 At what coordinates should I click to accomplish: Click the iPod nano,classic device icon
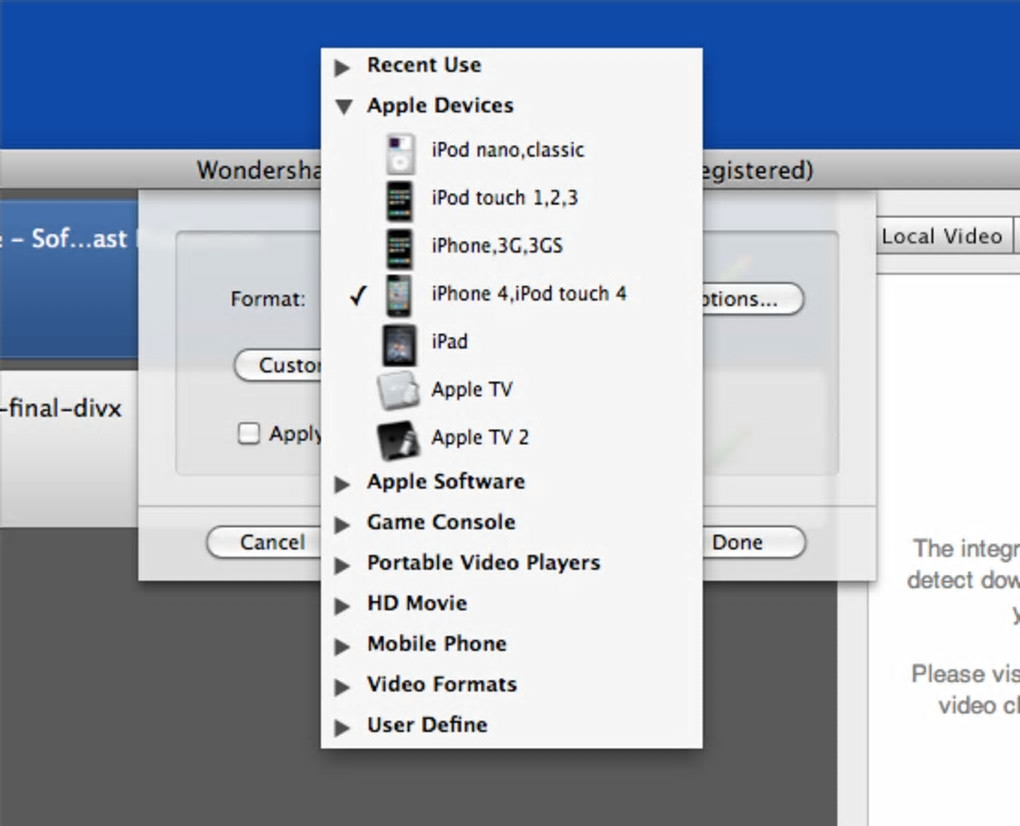click(399, 154)
